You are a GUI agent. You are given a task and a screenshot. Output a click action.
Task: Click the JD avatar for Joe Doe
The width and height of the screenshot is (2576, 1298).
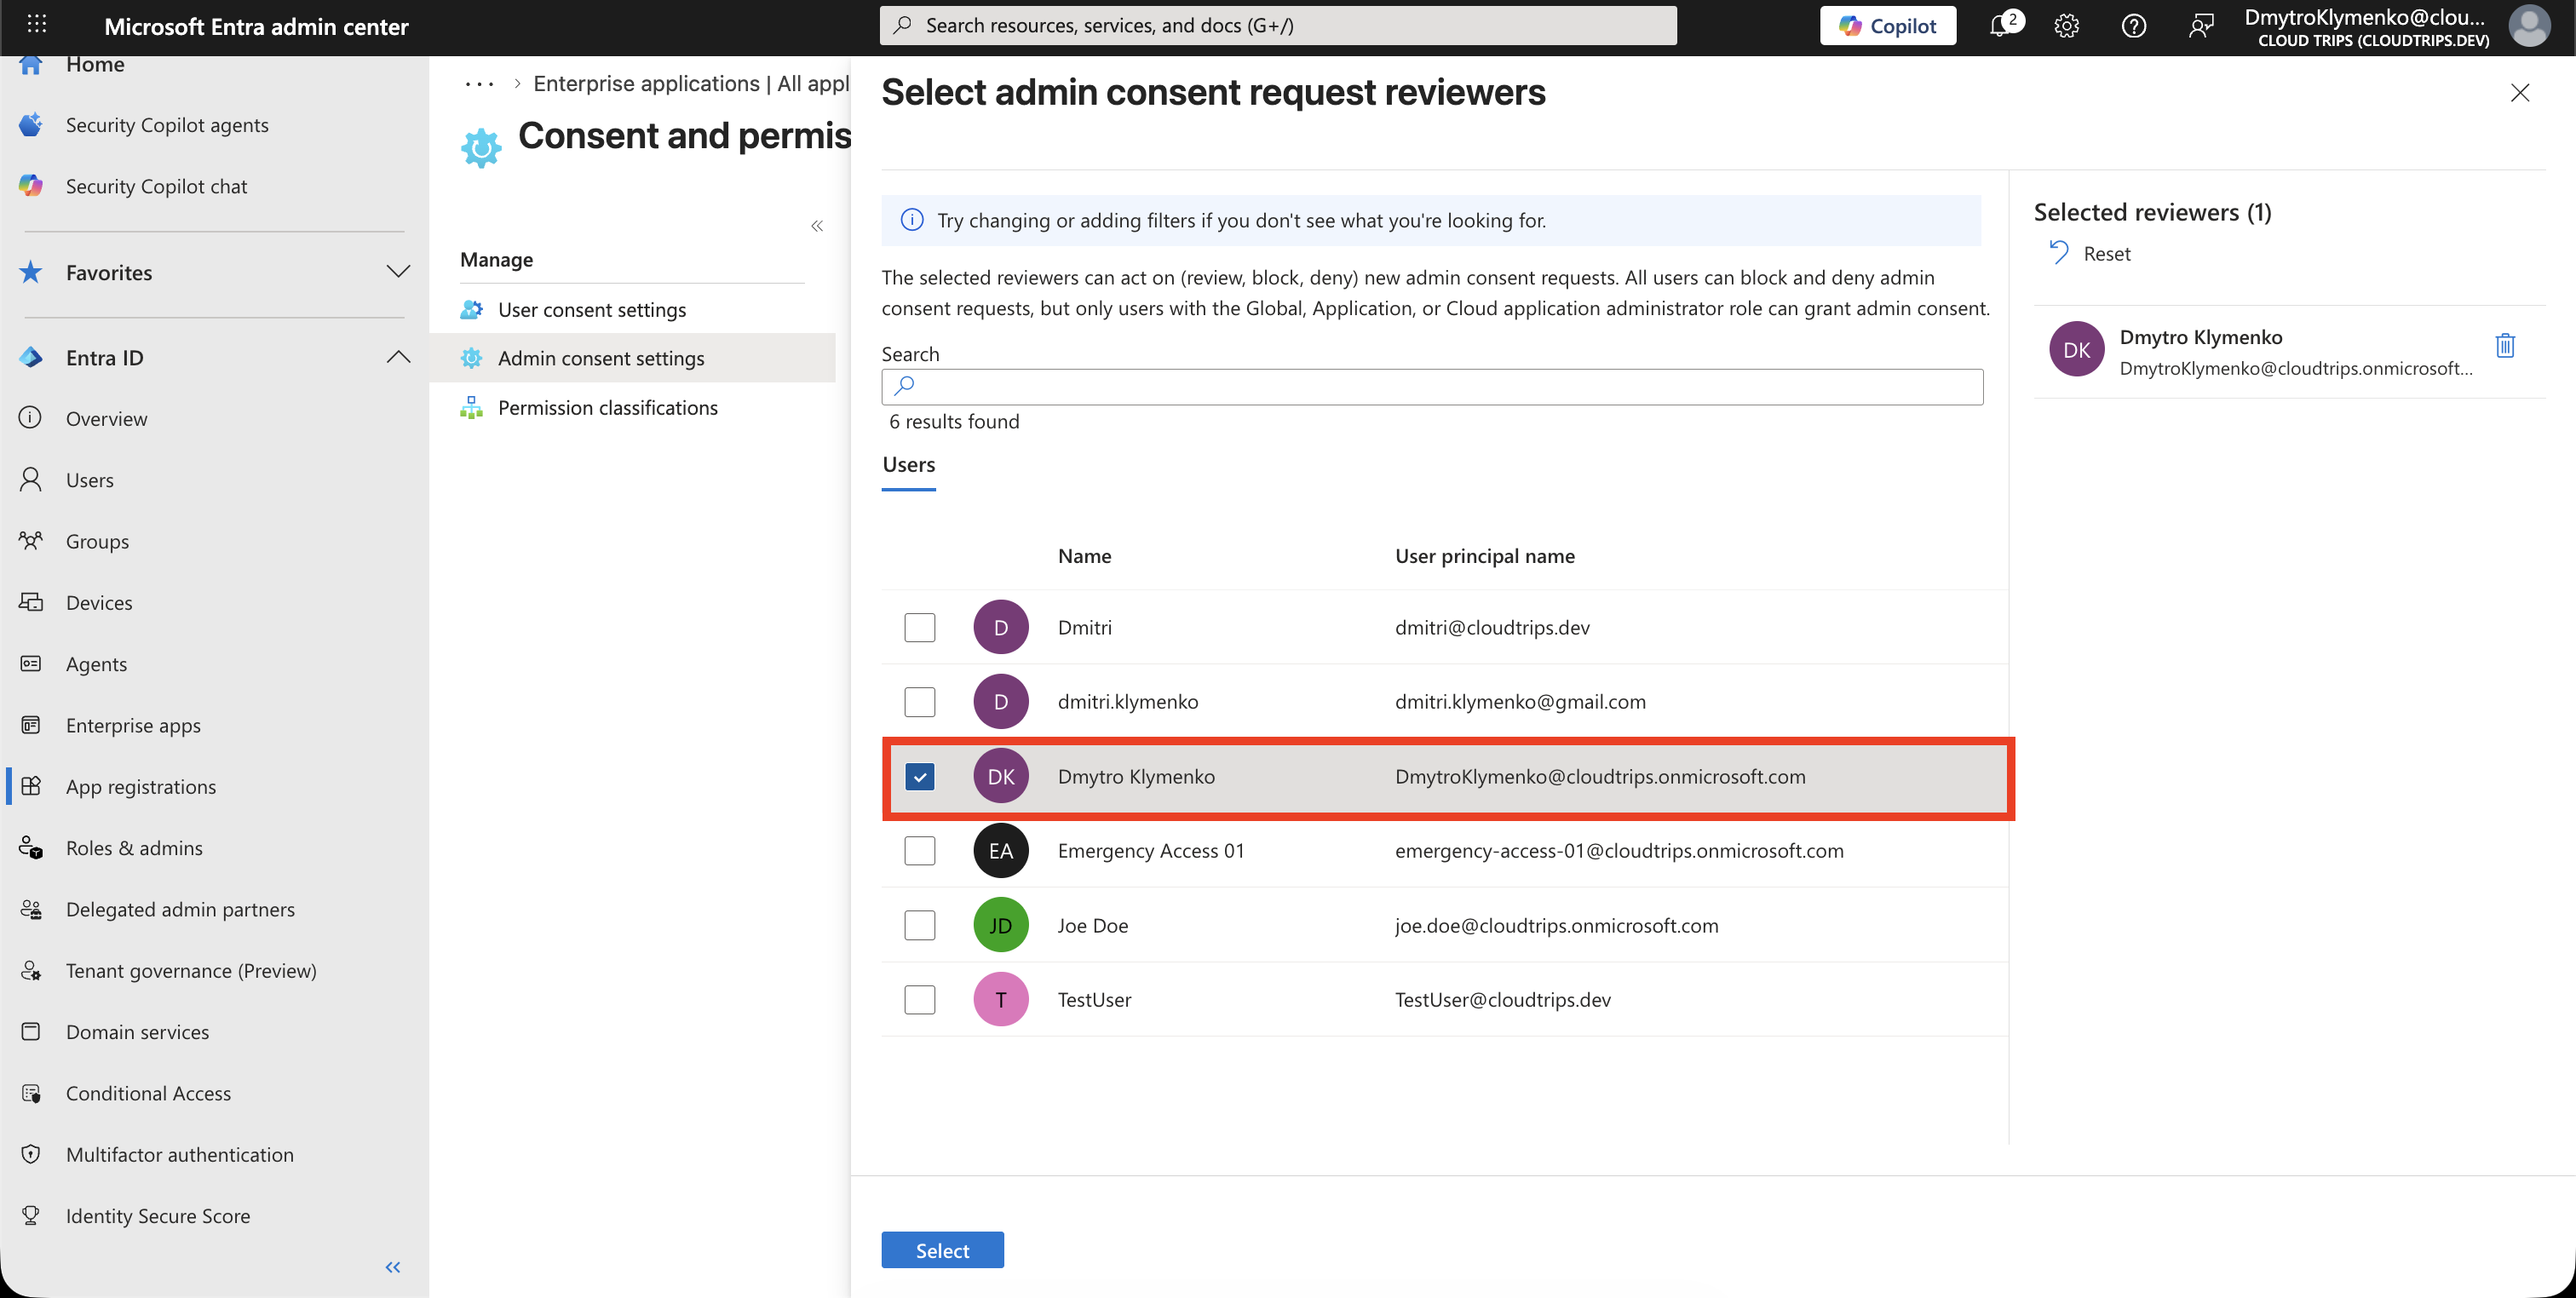(1001, 925)
